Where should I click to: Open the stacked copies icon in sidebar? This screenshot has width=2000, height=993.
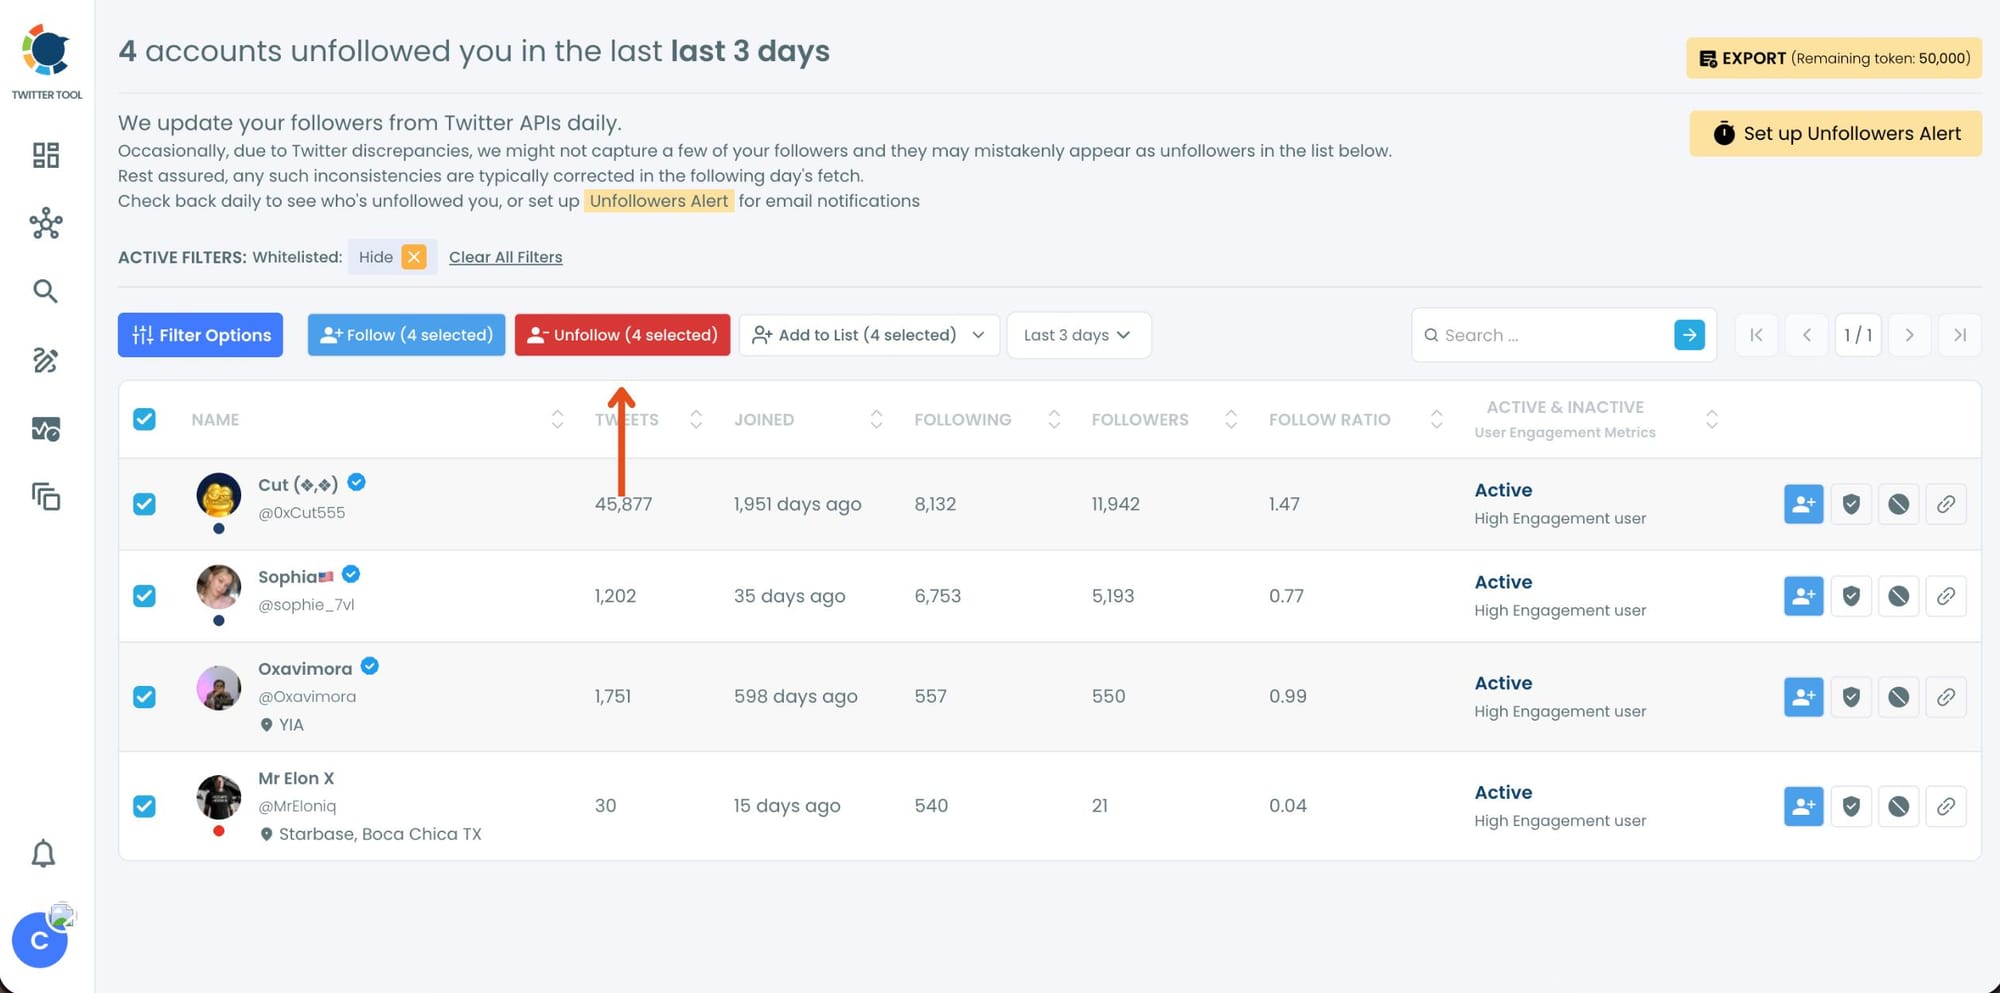(46, 496)
